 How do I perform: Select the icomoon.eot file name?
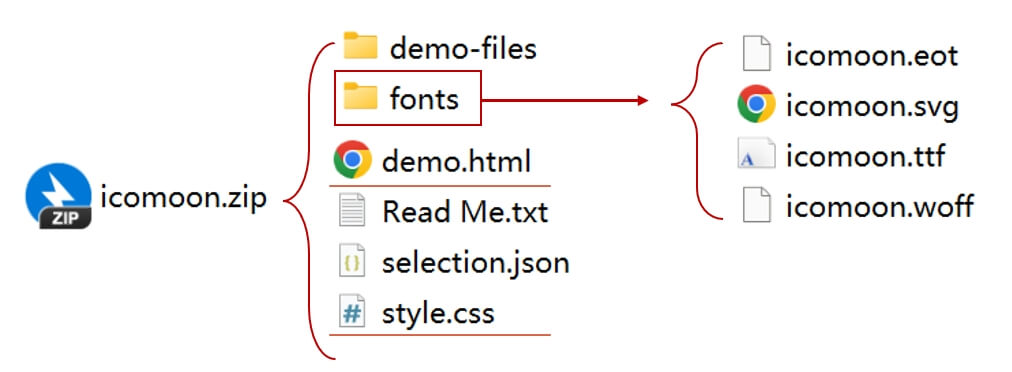(x=872, y=56)
